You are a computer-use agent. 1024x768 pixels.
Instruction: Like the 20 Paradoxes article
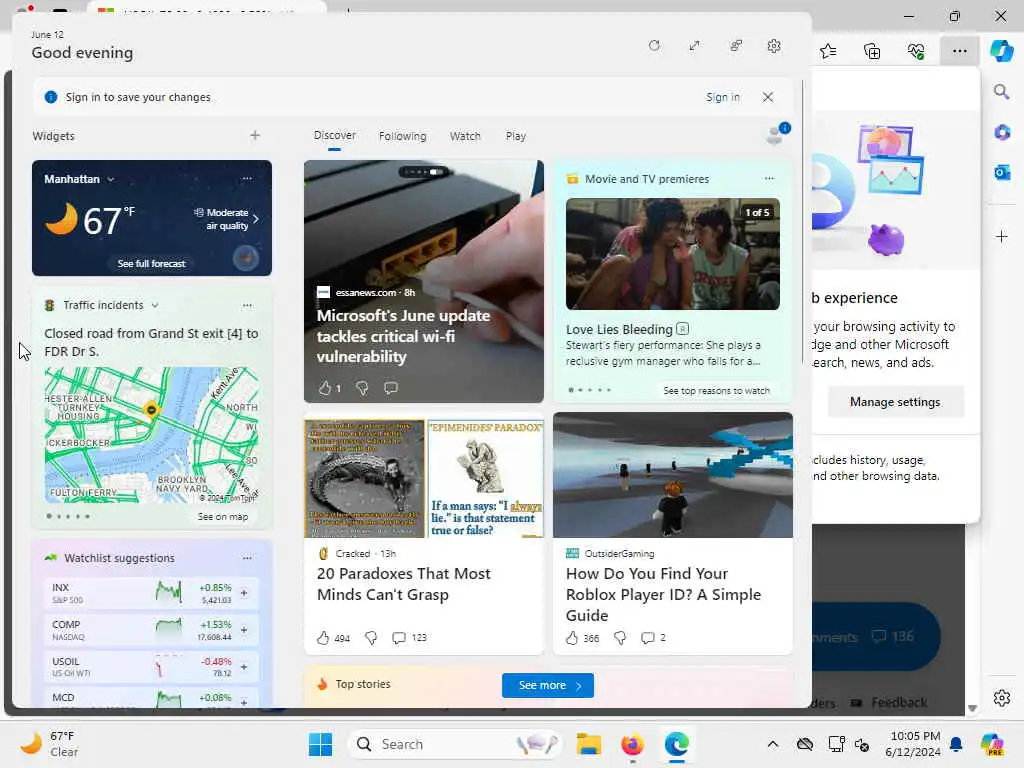pyautogui.click(x=323, y=637)
